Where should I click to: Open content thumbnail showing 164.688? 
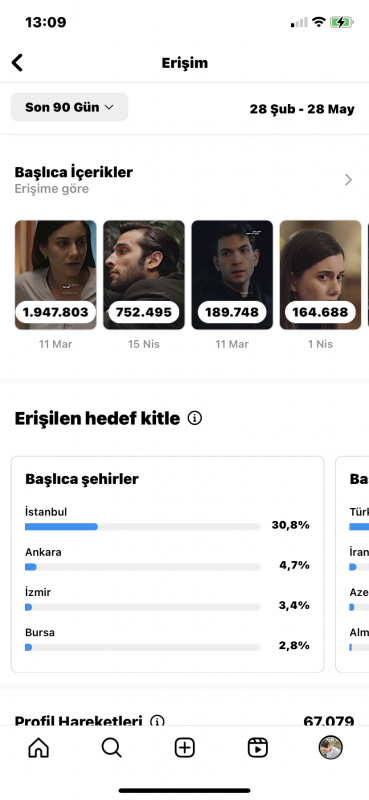coord(321,274)
